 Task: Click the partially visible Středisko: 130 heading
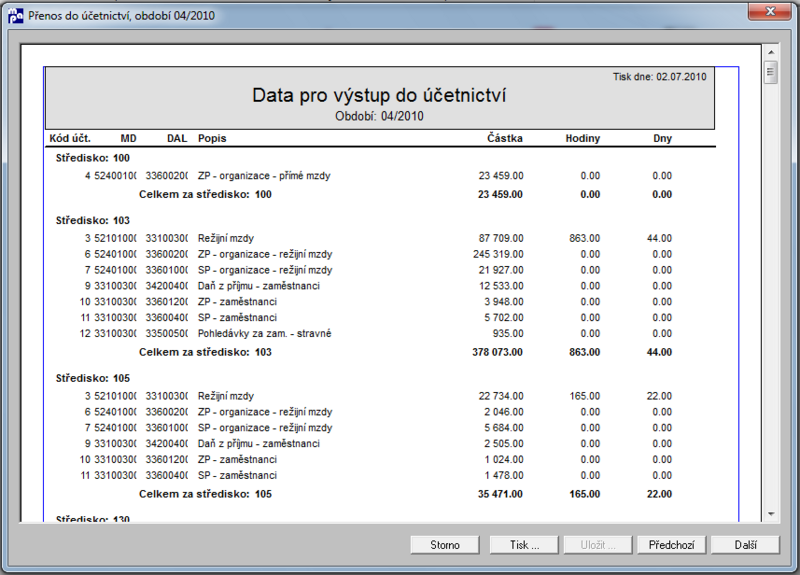pyautogui.click(x=92, y=518)
